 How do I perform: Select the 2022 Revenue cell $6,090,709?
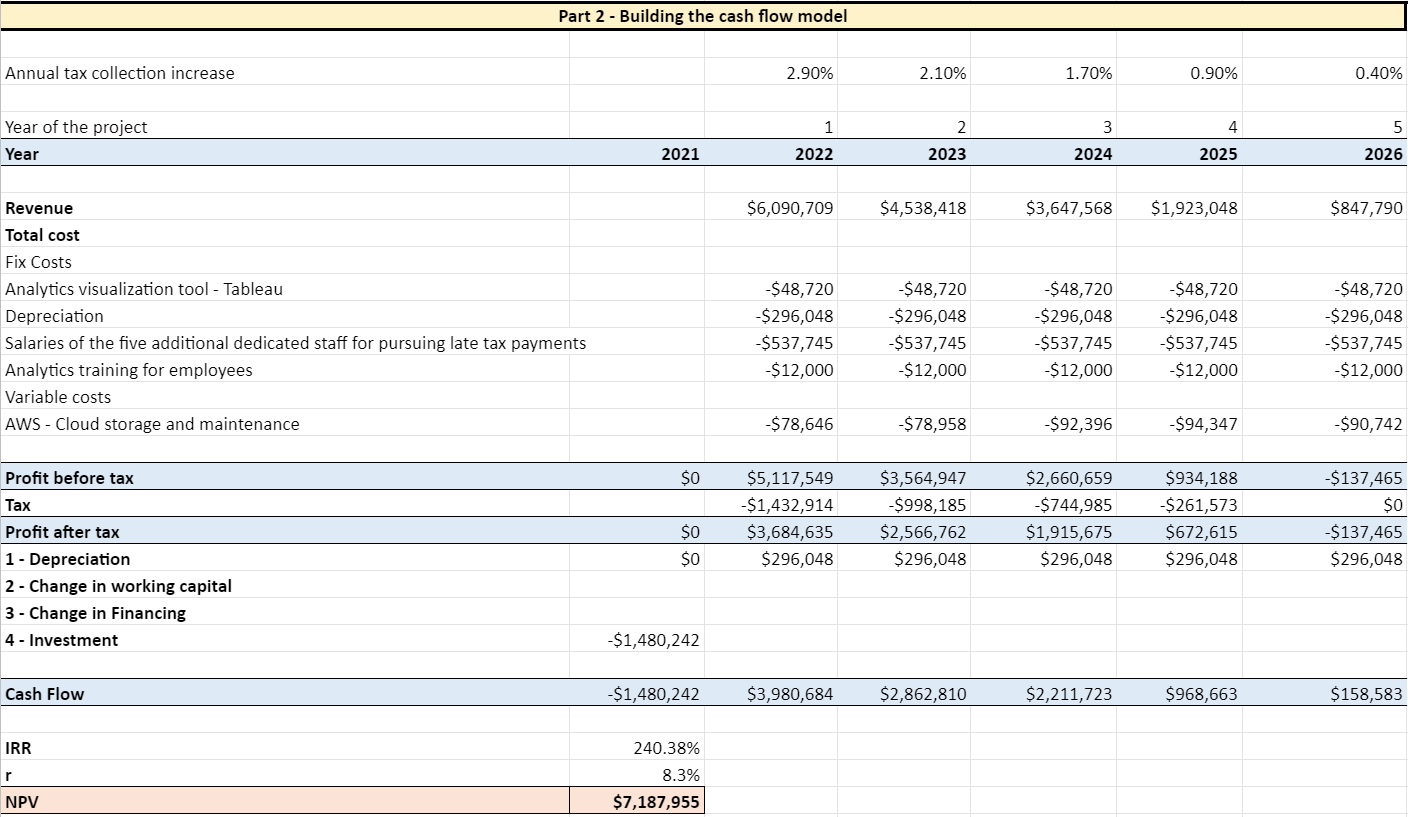click(790, 208)
